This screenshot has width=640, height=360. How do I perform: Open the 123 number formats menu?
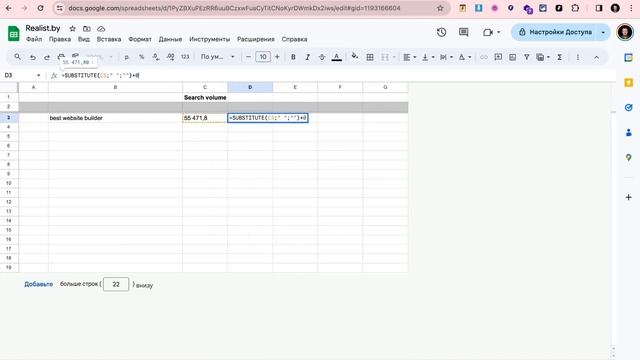185,57
